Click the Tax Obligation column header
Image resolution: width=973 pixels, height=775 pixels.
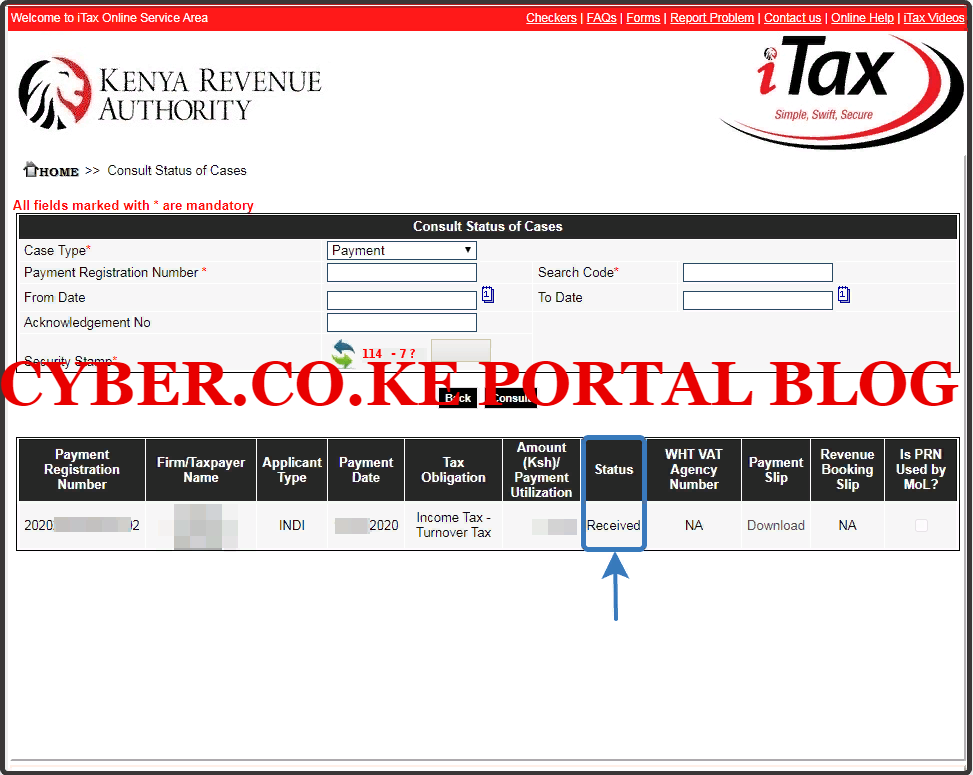pyautogui.click(x=454, y=470)
